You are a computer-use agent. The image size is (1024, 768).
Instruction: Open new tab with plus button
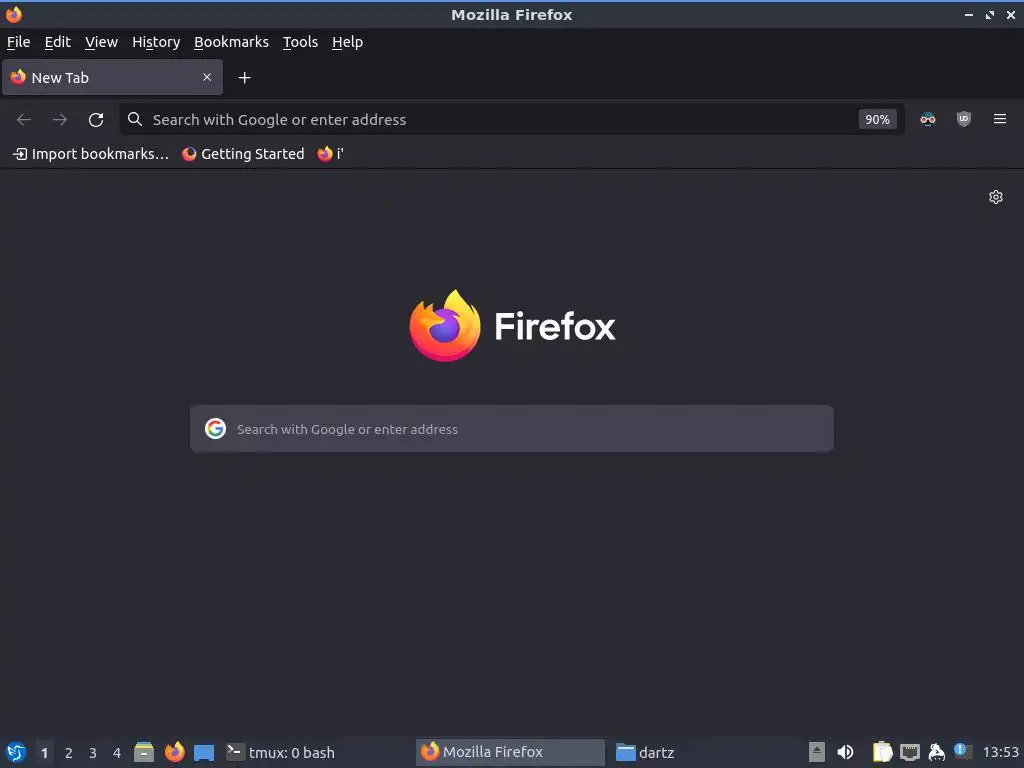(x=244, y=78)
